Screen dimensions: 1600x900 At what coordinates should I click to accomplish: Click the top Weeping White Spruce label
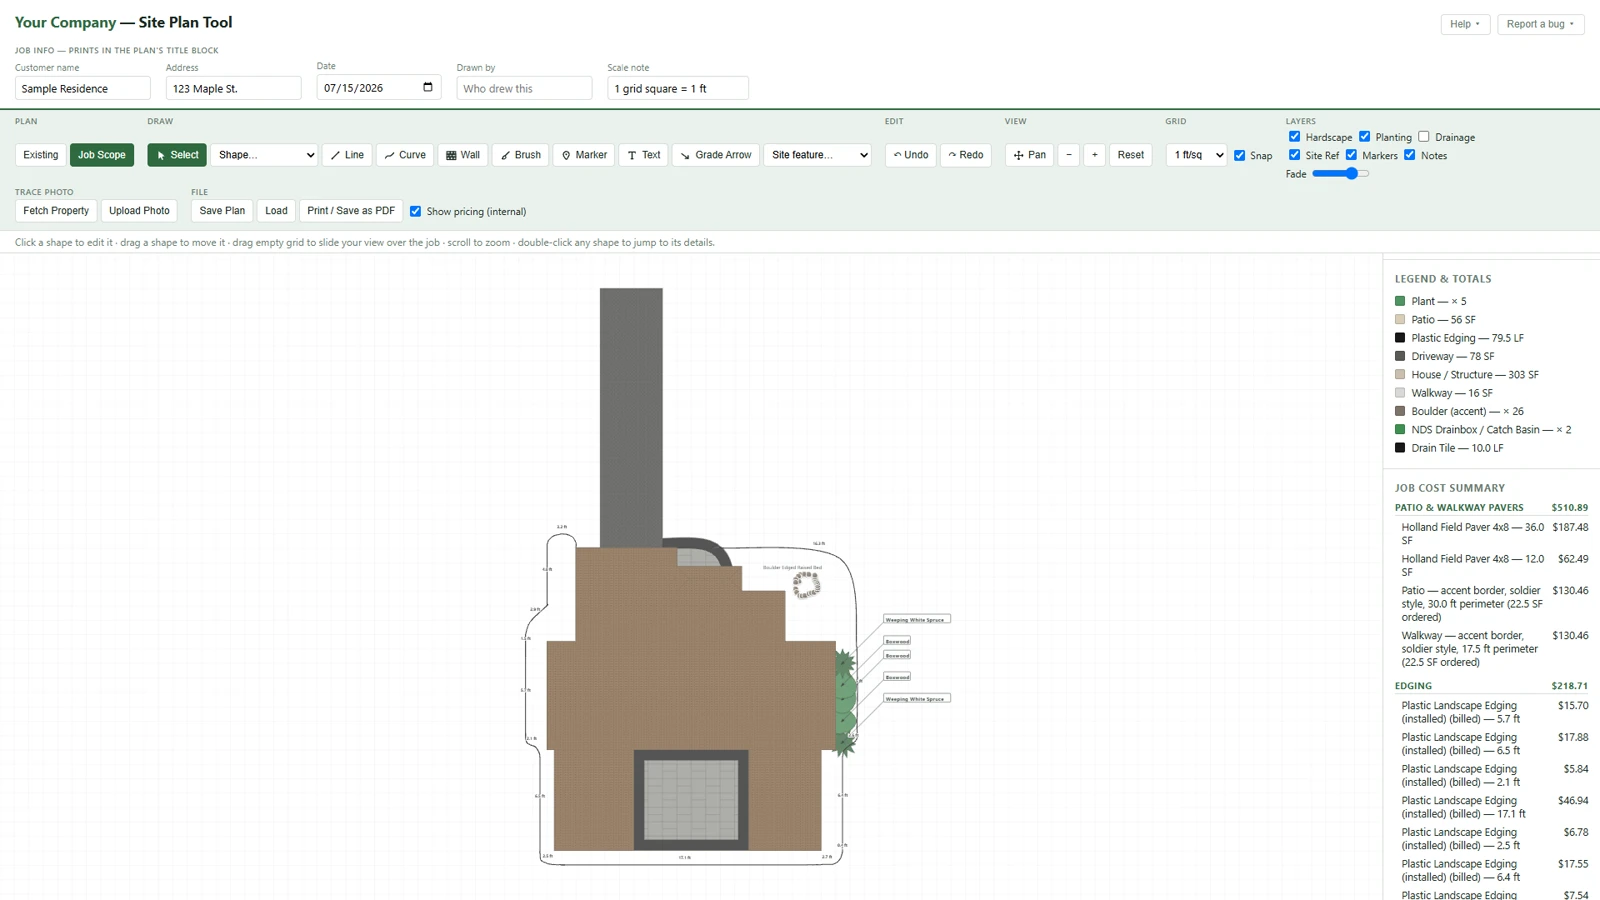pyautogui.click(x=916, y=619)
